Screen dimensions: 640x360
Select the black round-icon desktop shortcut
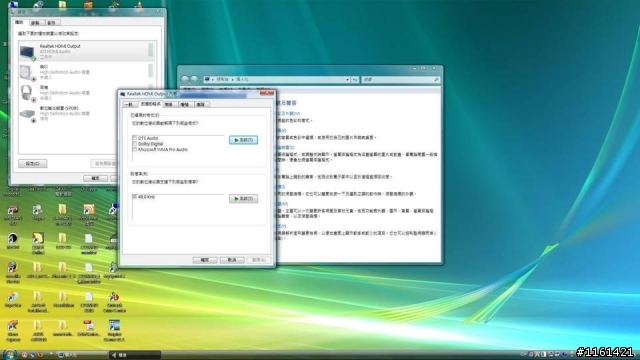pyautogui.click(x=13, y=241)
